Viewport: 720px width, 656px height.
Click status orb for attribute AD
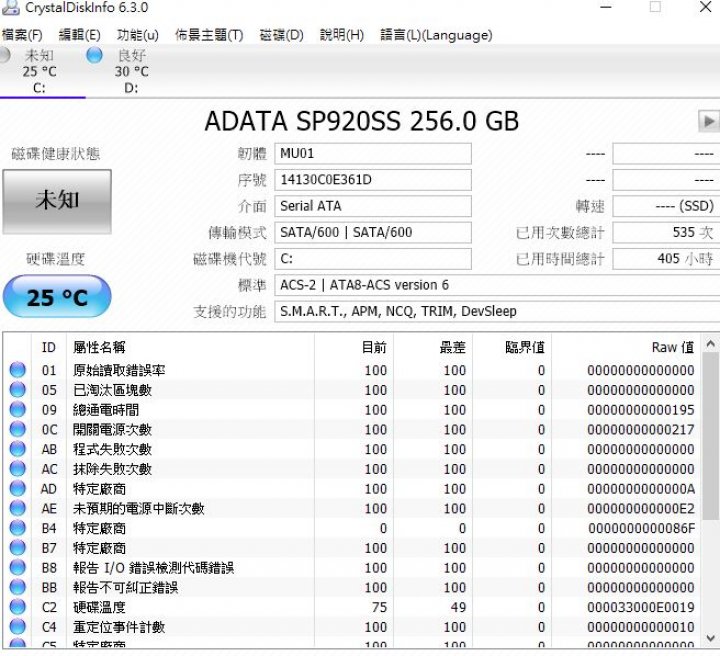click(x=17, y=488)
